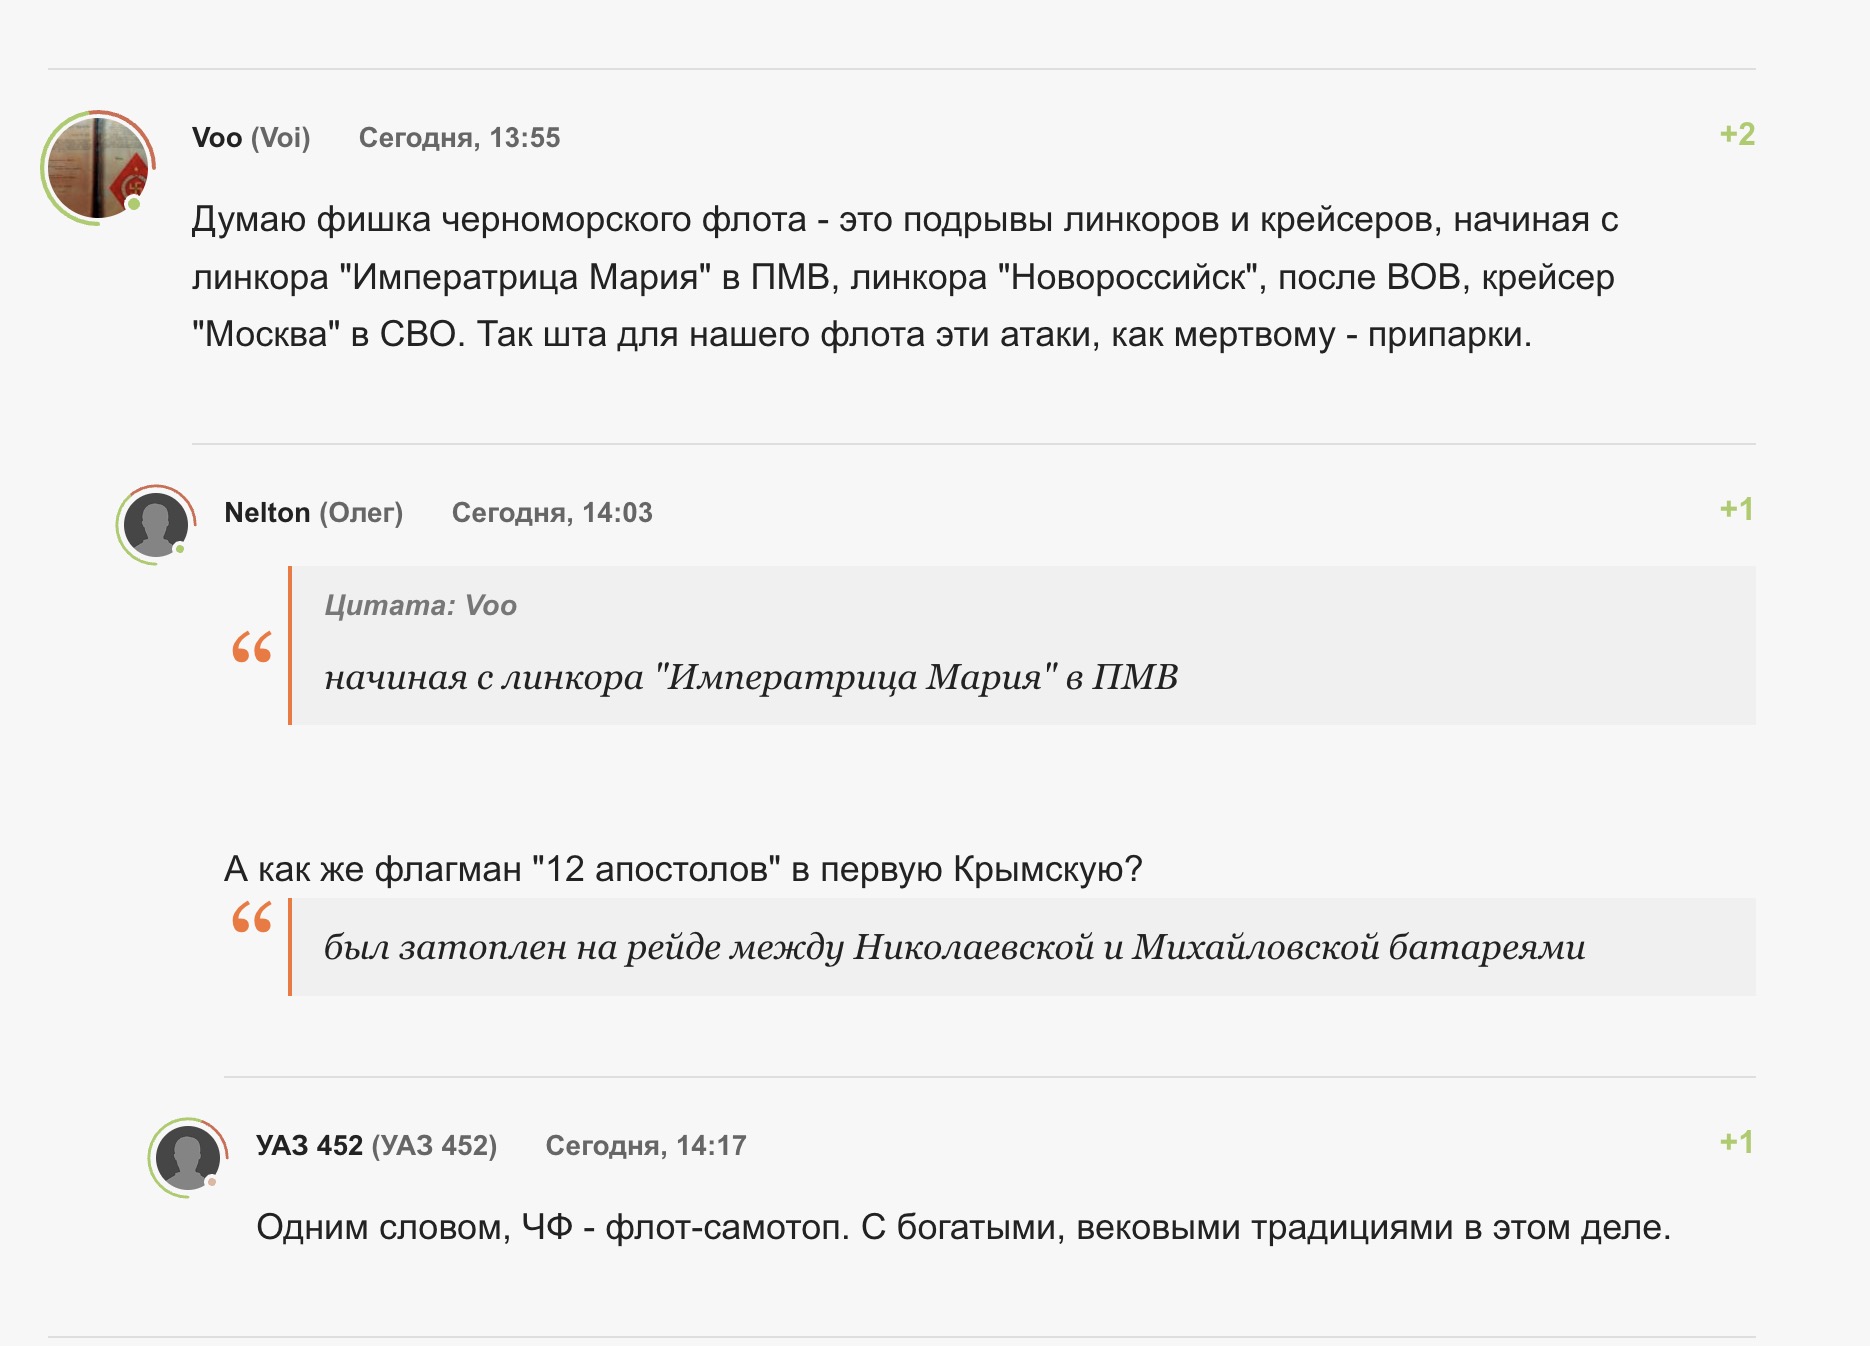Click online status dot on Nelton's avatar

180,549
